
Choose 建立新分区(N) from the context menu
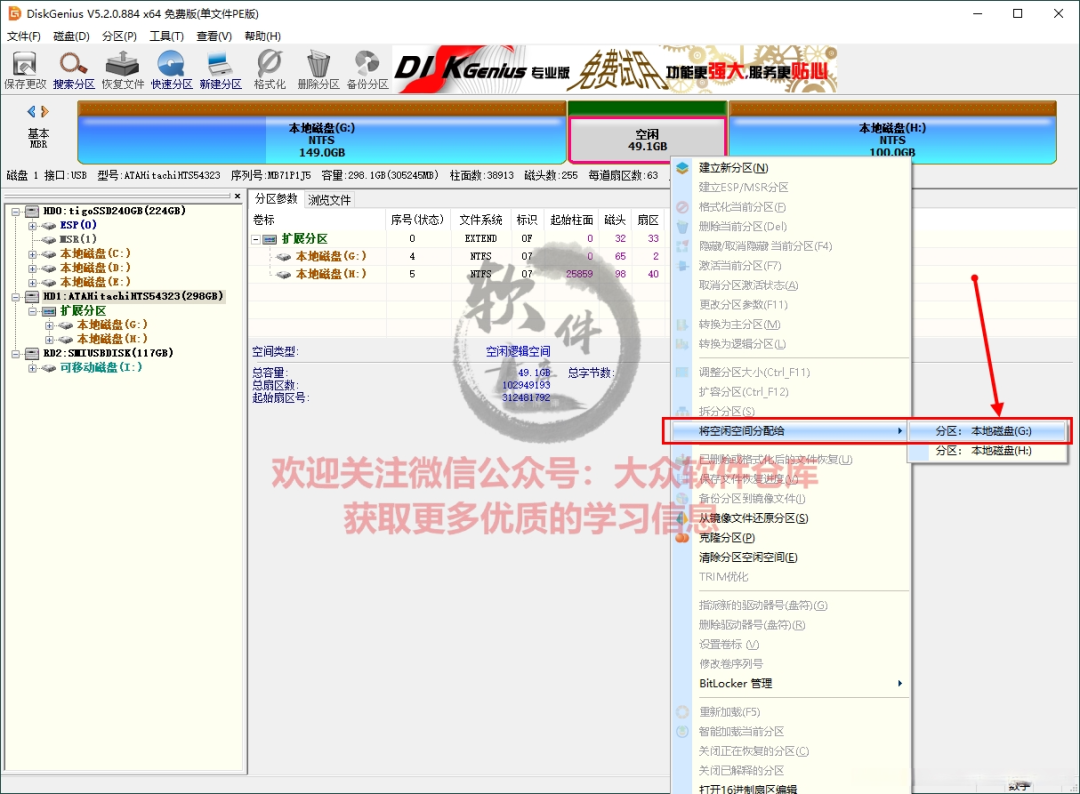click(791, 168)
